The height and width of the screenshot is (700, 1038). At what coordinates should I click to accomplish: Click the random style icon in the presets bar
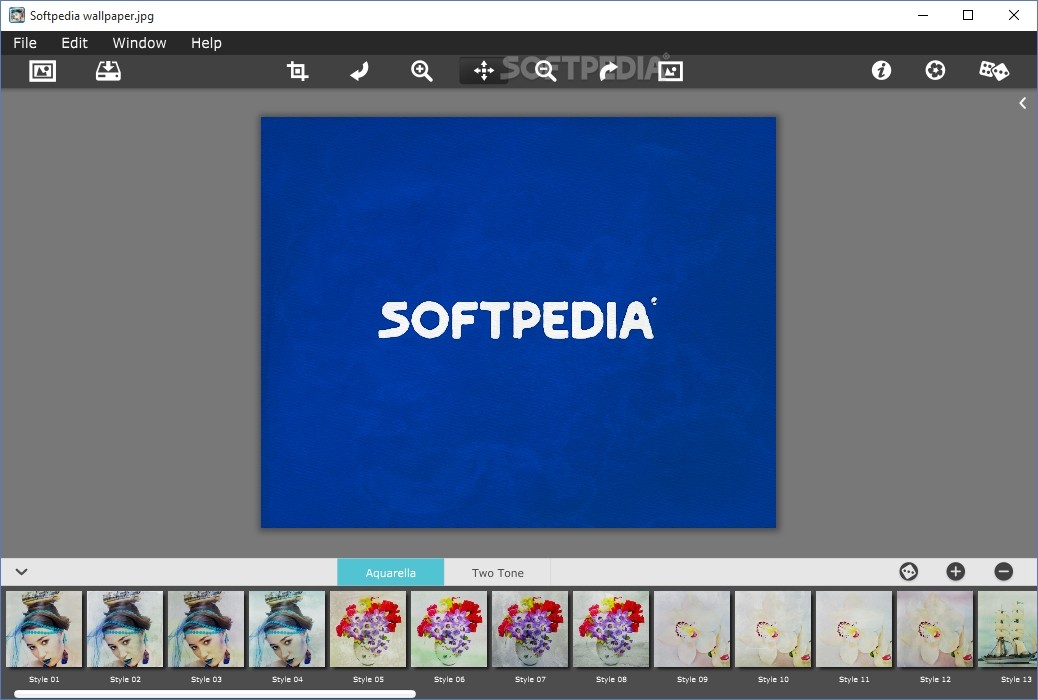[908, 572]
